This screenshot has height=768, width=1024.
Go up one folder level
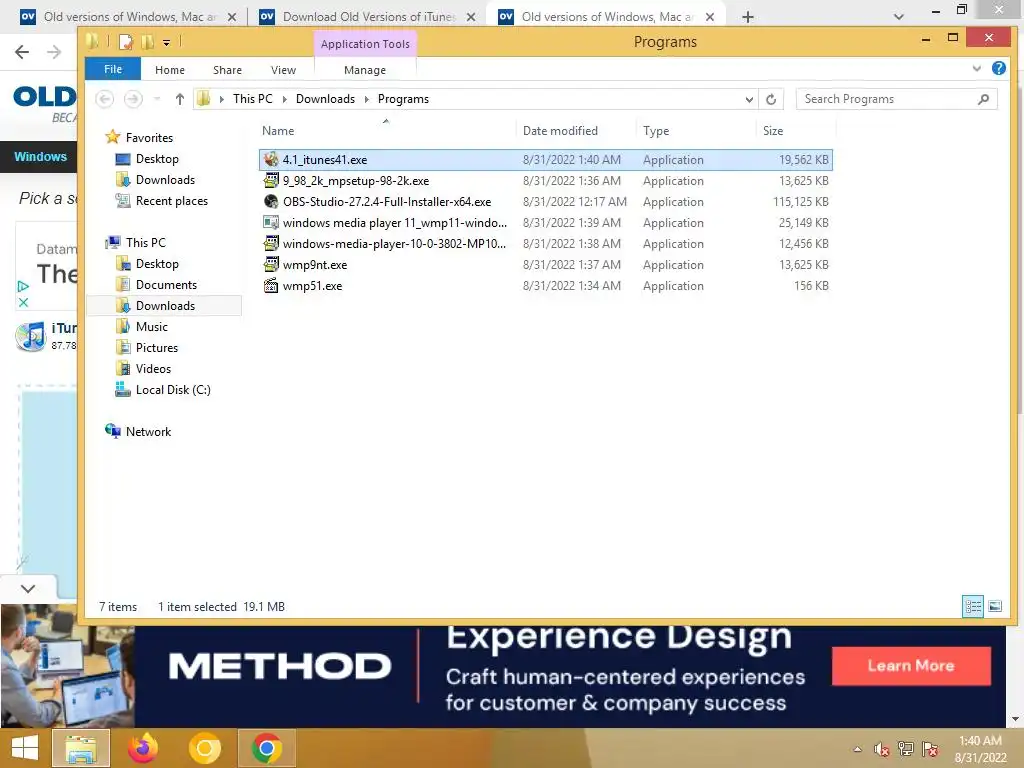pos(180,99)
